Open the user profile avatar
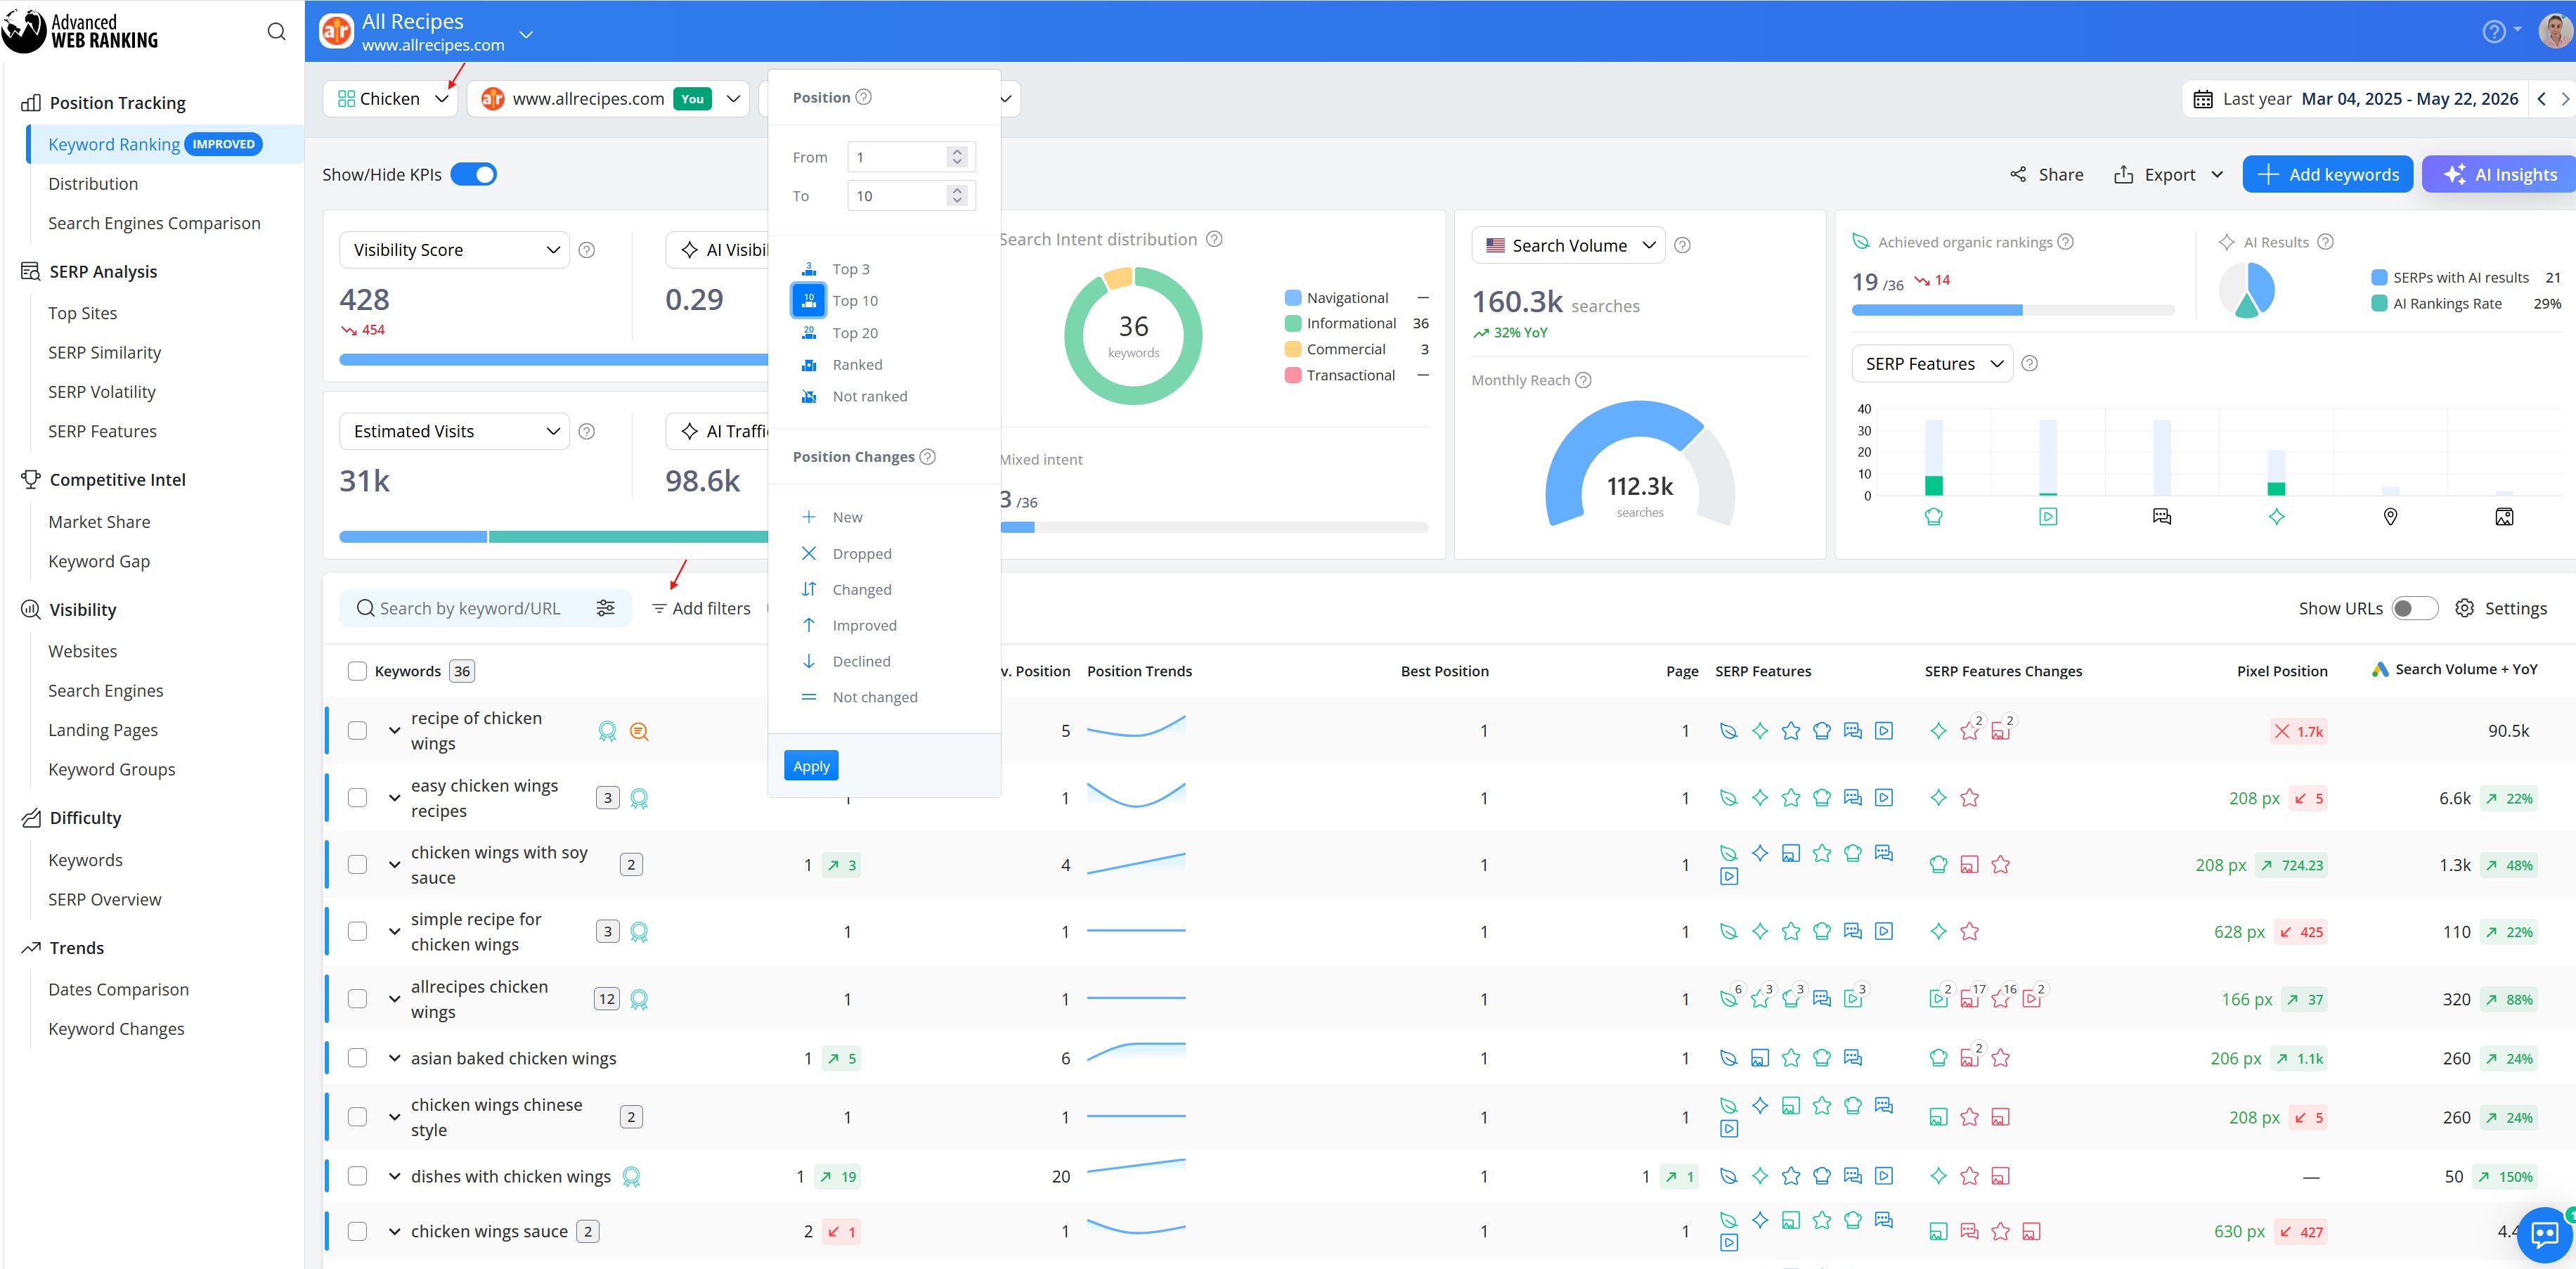Viewport: 2576px width, 1269px height. pyautogui.click(x=2555, y=31)
